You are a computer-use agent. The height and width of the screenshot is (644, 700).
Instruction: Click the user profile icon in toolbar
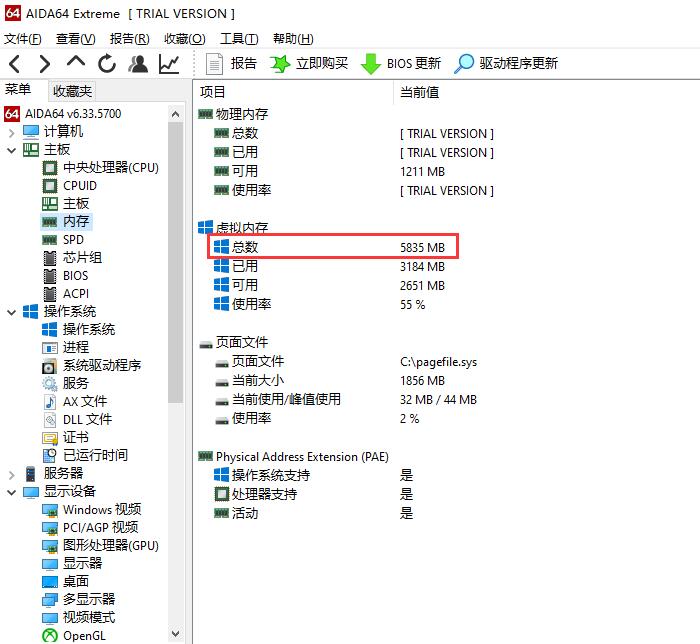pos(138,64)
